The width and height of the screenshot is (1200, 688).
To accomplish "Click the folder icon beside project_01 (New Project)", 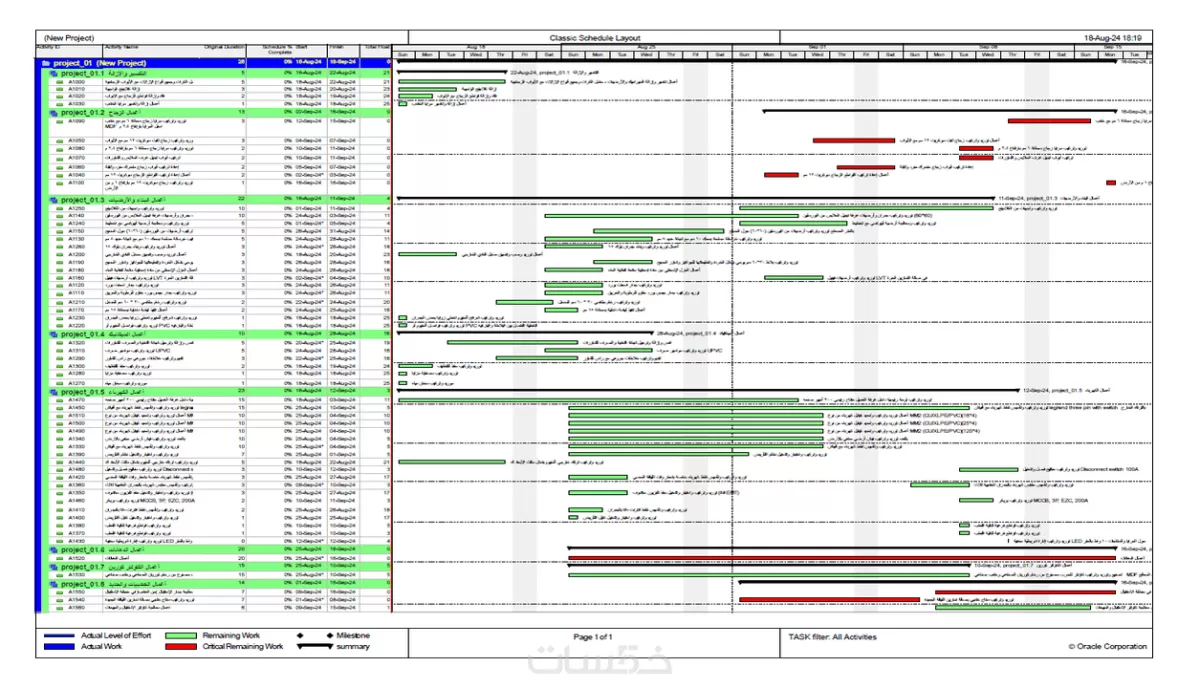I will [45, 63].
